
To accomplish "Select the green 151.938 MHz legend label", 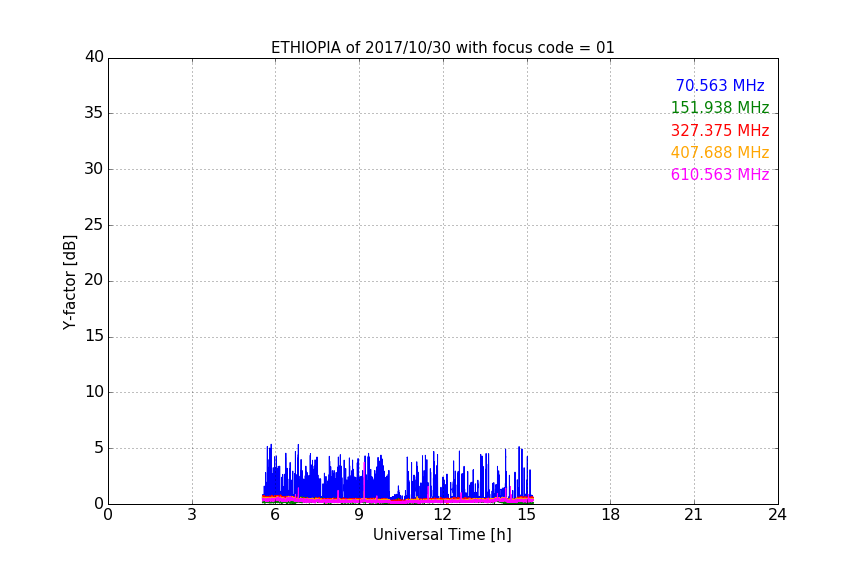I will click(x=720, y=107).
